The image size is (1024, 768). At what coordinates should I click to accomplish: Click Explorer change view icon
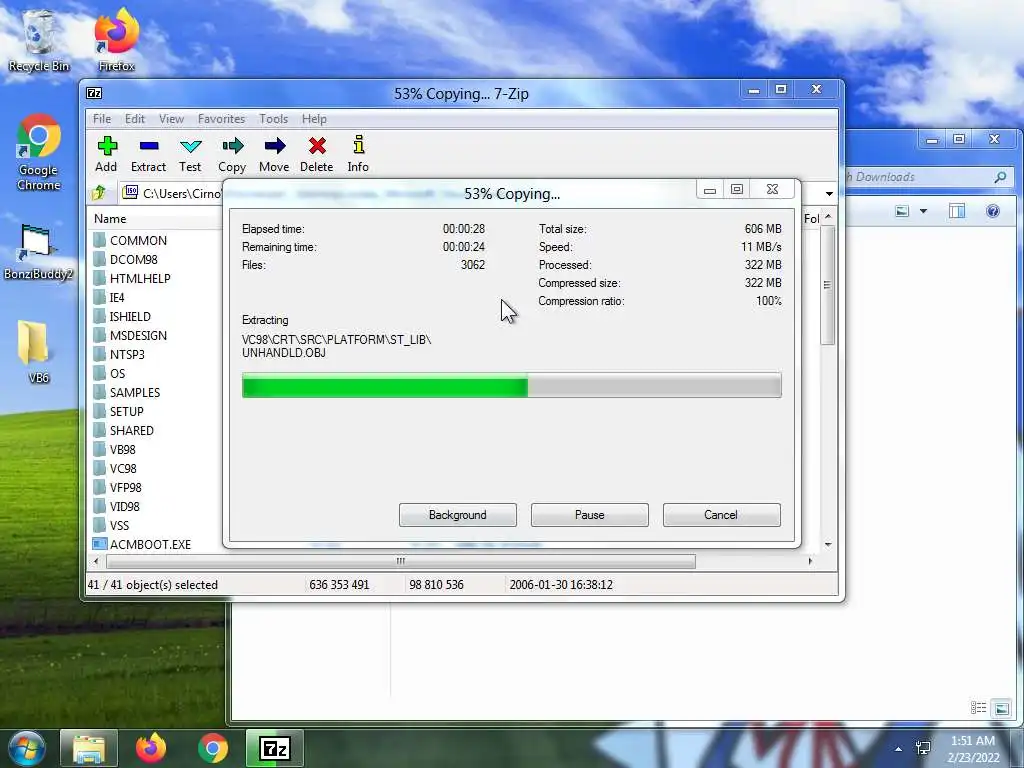(x=903, y=211)
